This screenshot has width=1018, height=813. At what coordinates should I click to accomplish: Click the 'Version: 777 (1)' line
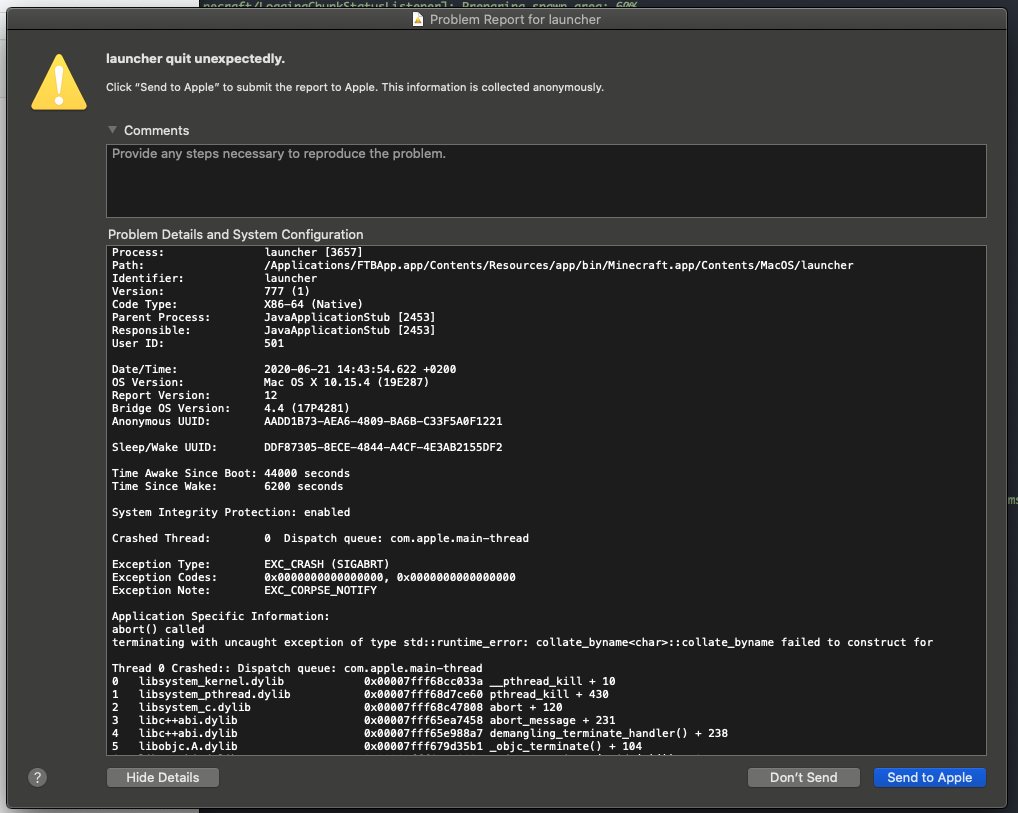click(x=210, y=291)
